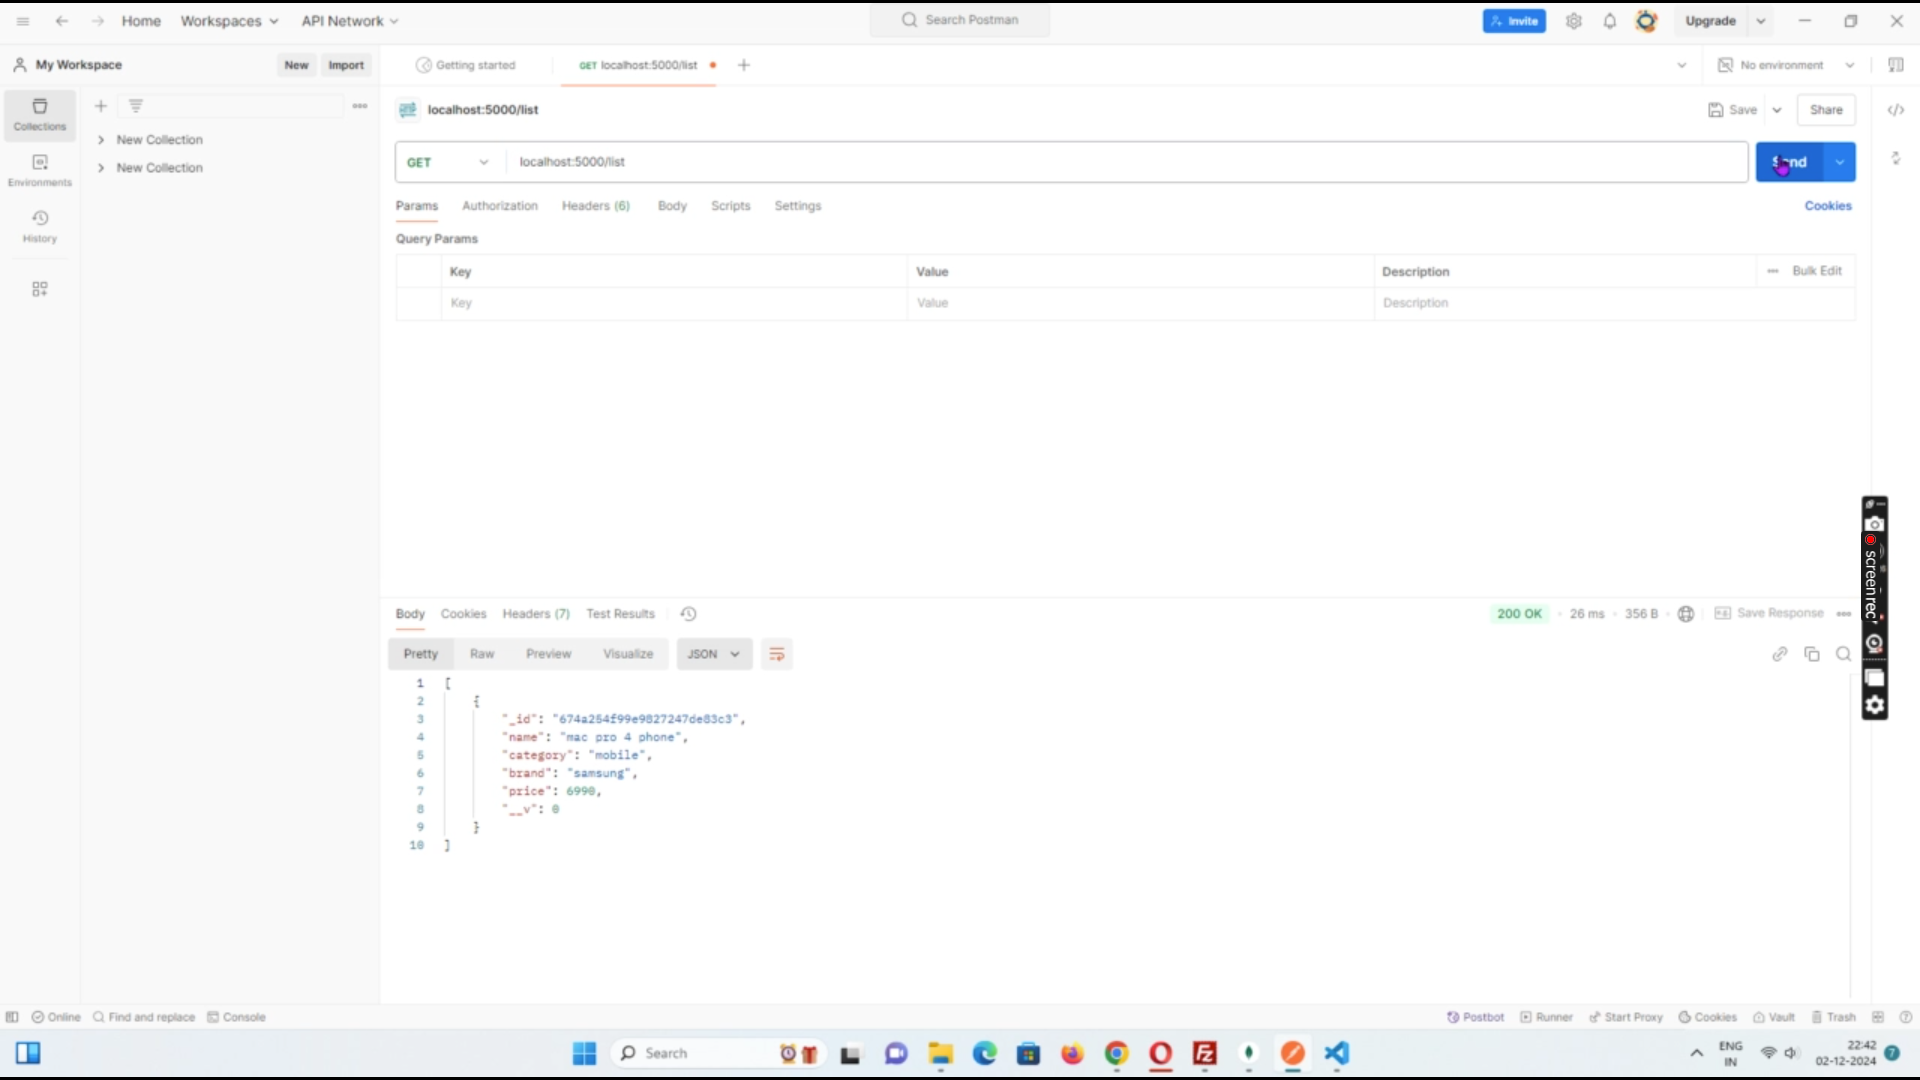Open the Workspaces dropdown
The height and width of the screenshot is (1080, 1920).
(229, 21)
